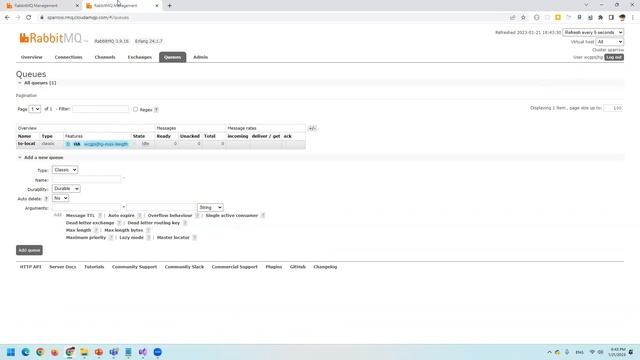The image size is (640, 360).
Task: Open the Windows Start menu
Action: pos(11,352)
